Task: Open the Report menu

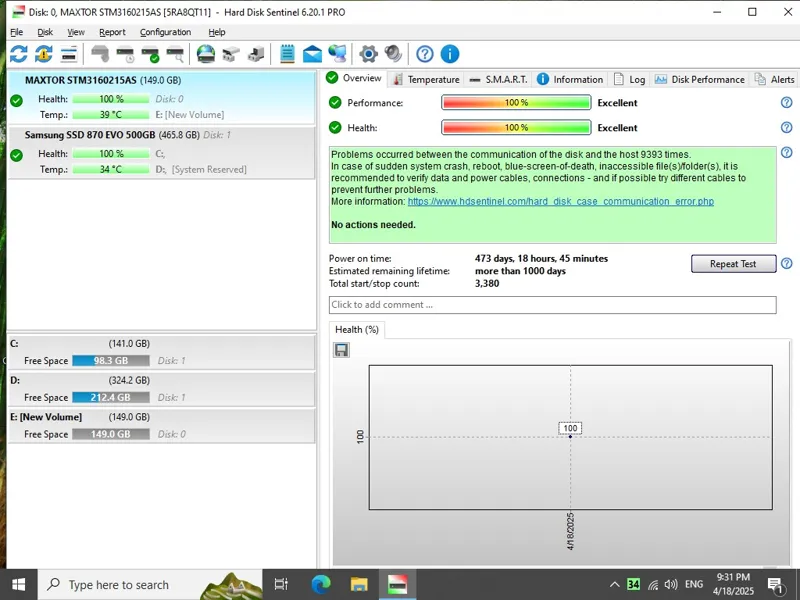Action: [112, 32]
